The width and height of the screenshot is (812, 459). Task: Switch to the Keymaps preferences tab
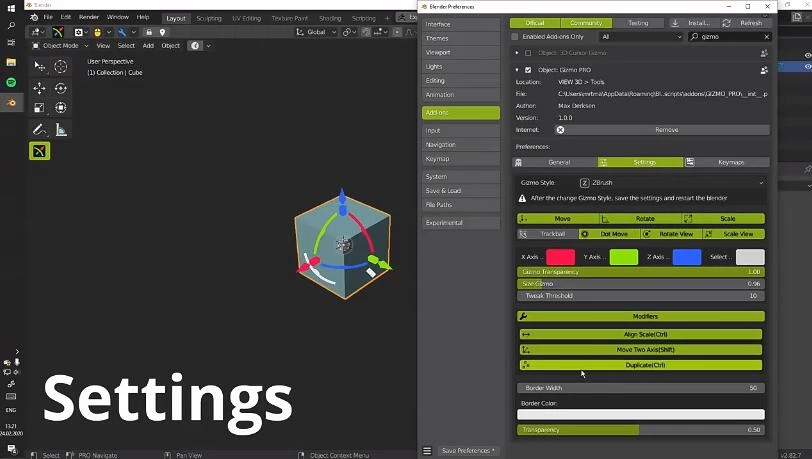[x=727, y=162]
